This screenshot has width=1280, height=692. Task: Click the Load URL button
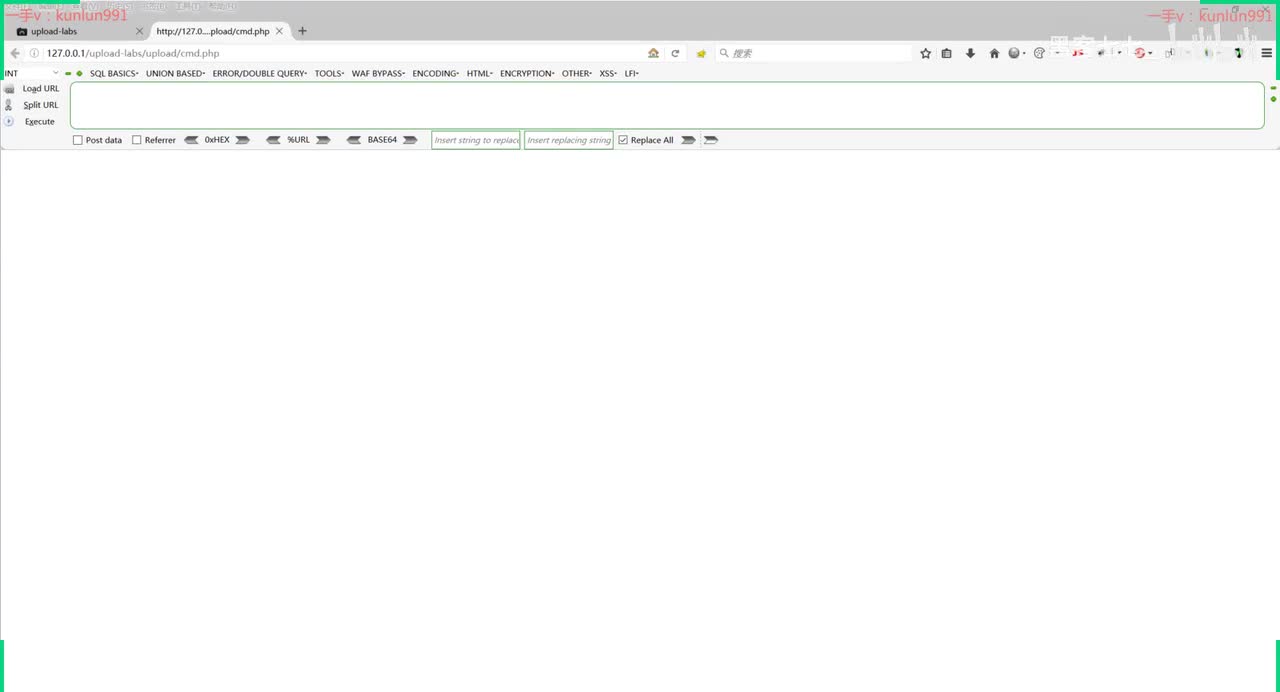(x=41, y=89)
